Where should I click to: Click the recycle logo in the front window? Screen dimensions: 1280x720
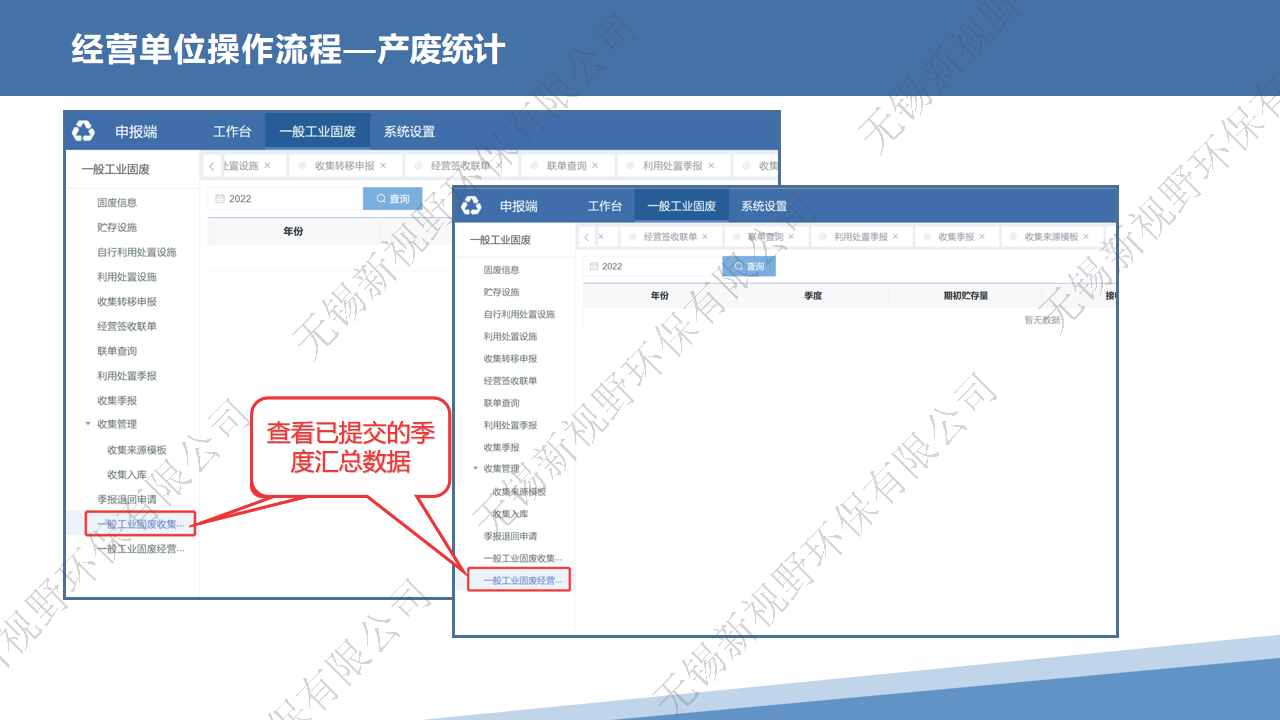pyautogui.click(x=471, y=206)
